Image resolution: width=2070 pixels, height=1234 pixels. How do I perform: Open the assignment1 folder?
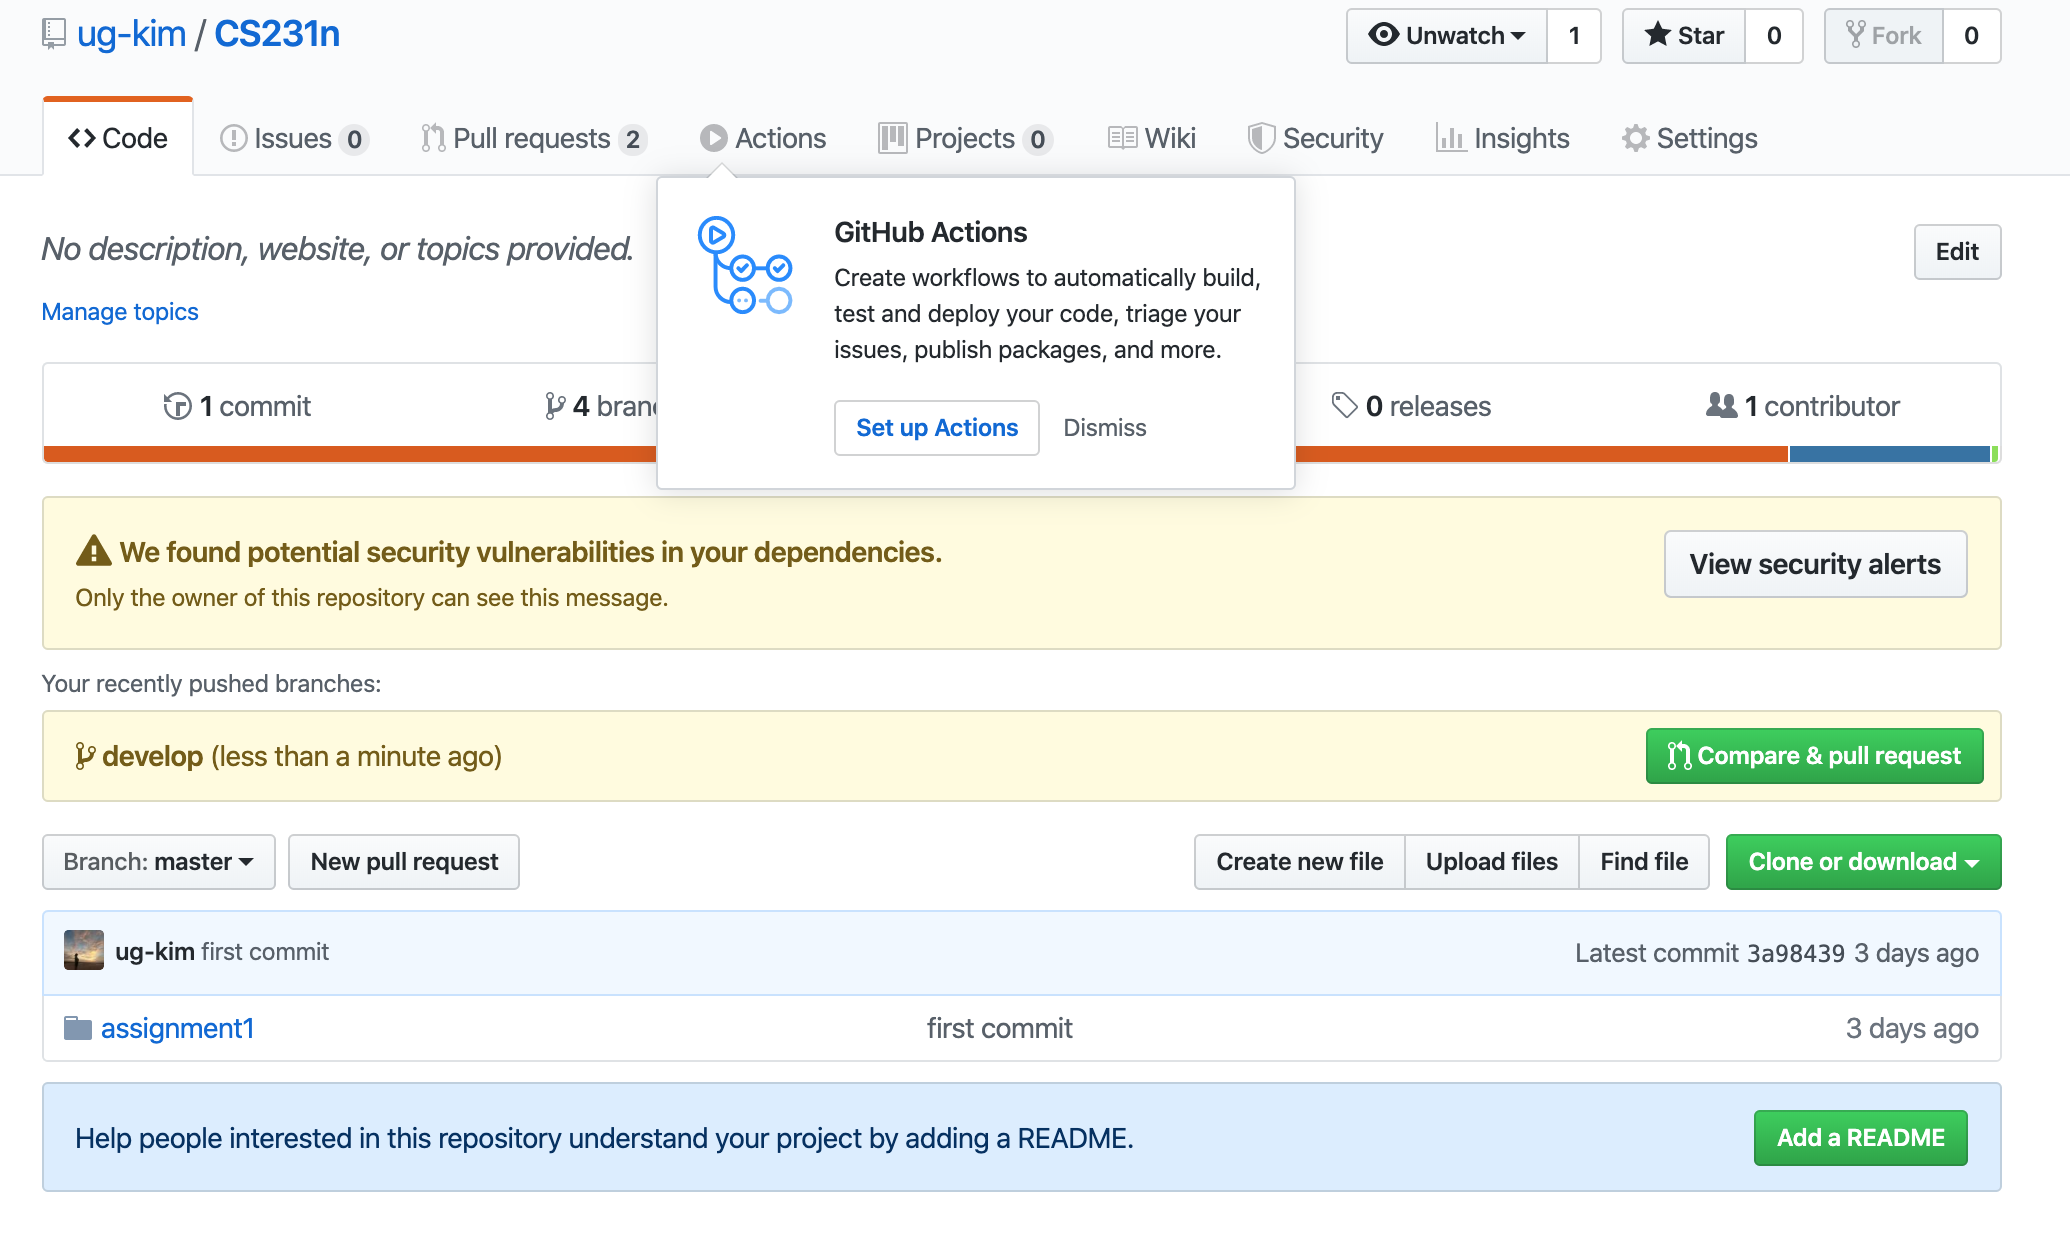point(177,1028)
